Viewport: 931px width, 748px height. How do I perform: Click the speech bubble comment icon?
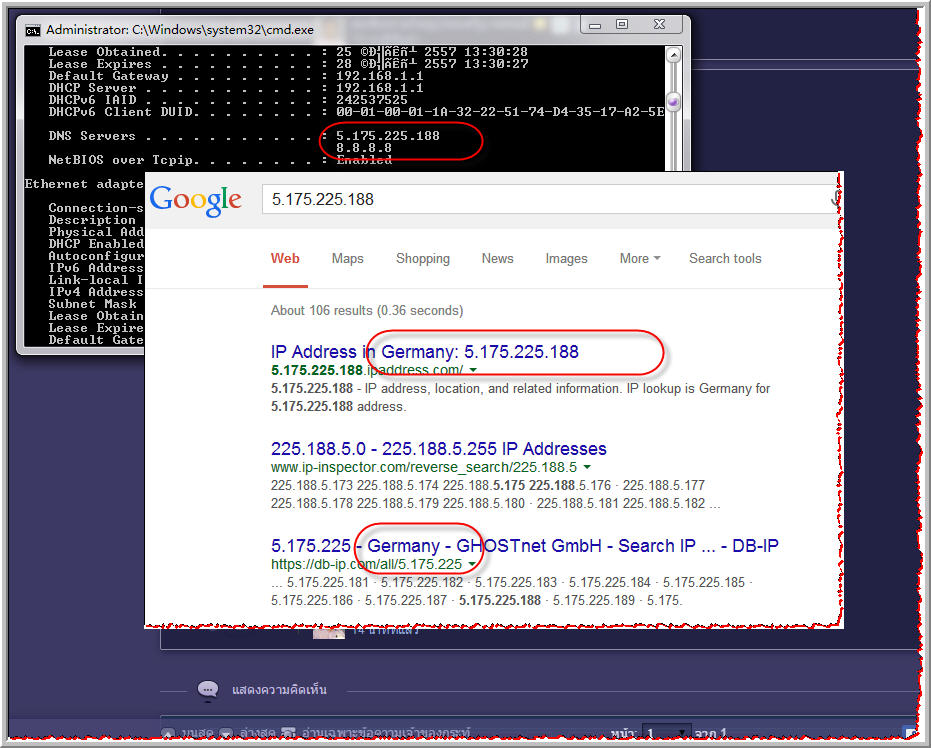tap(208, 690)
